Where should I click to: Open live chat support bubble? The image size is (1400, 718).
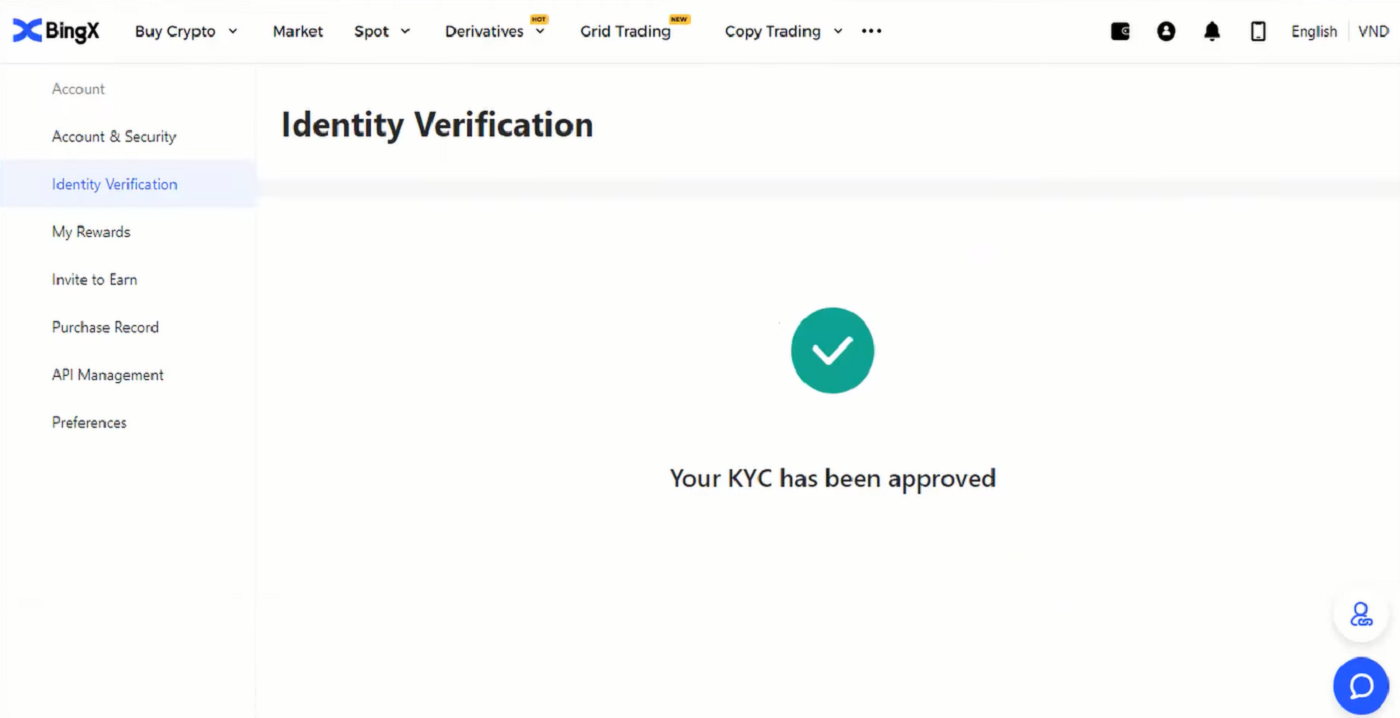coord(1360,685)
